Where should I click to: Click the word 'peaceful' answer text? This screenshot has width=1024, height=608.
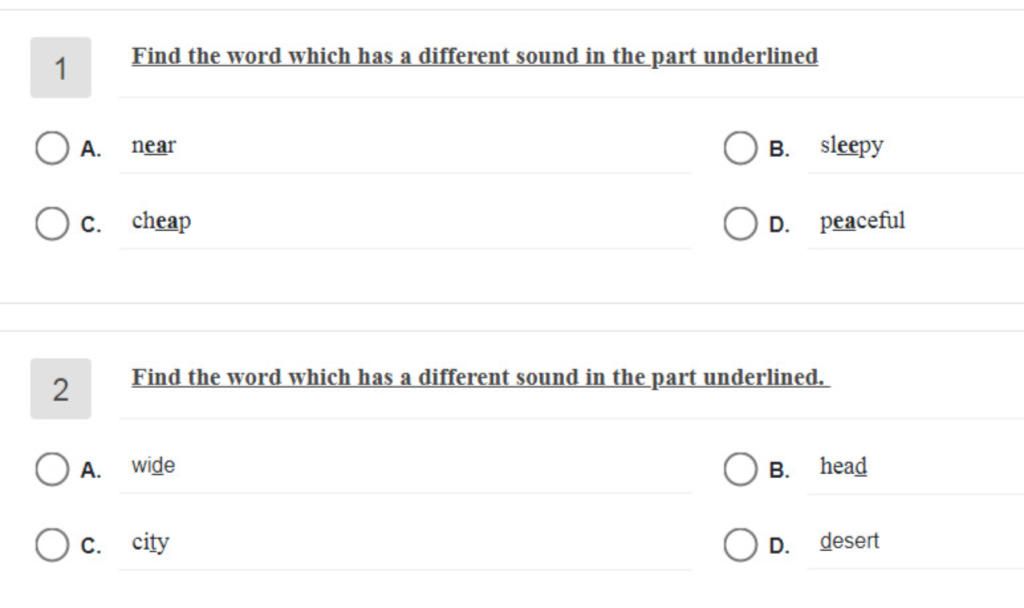click(x=863, y=221)
